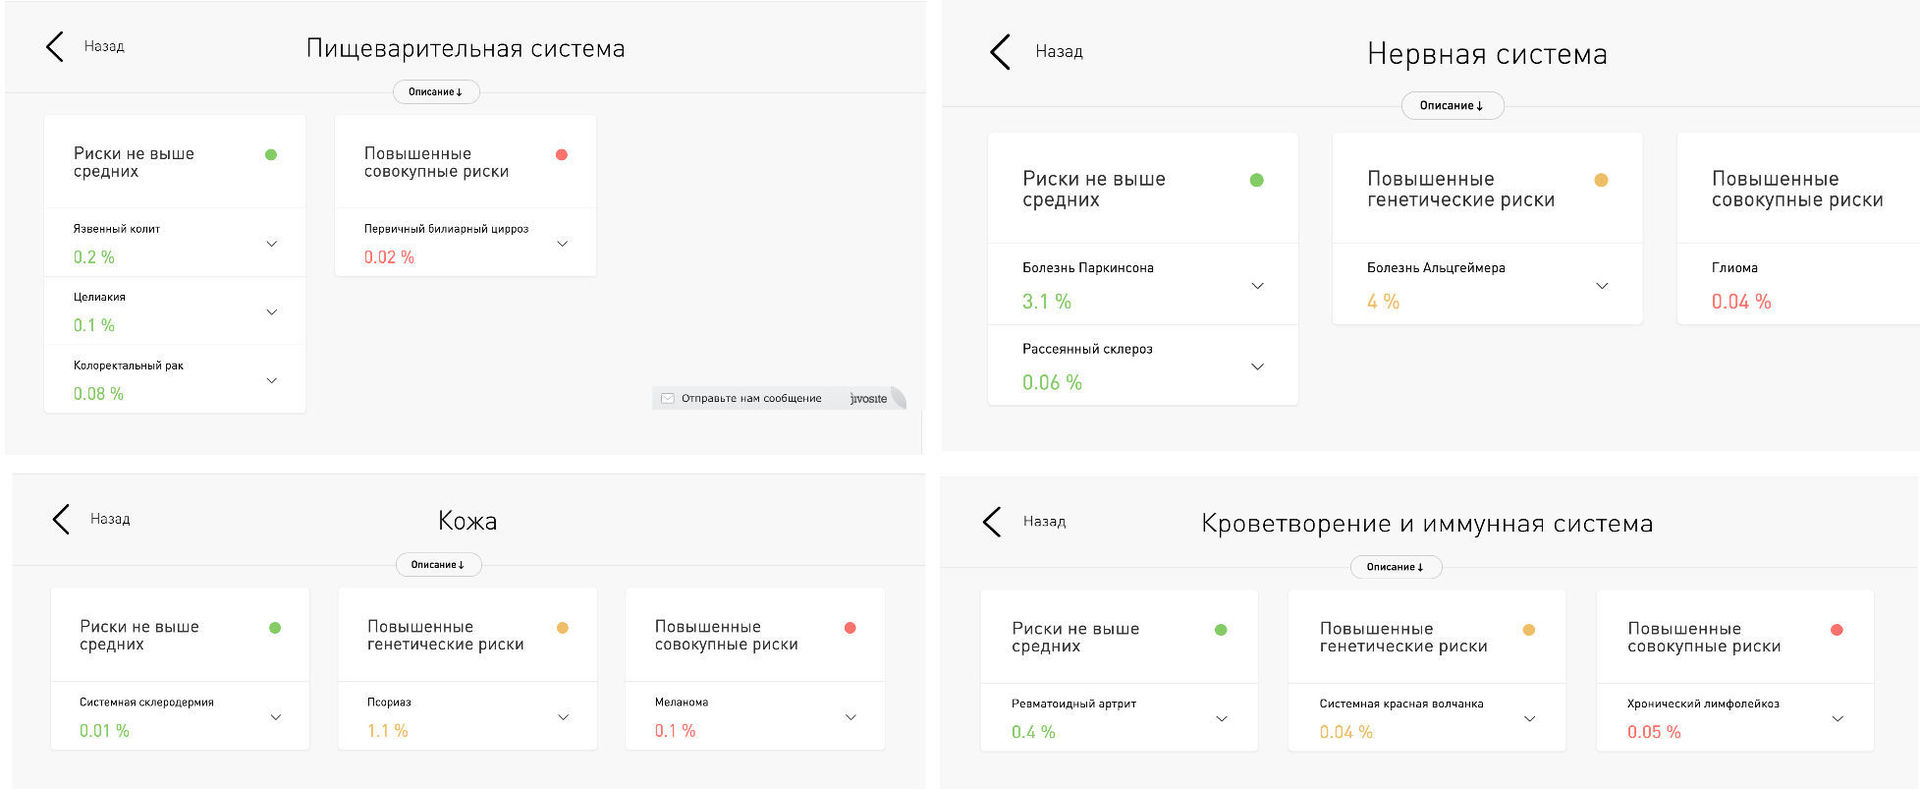Click back arrow on Пищеварительная система panel

55,46
